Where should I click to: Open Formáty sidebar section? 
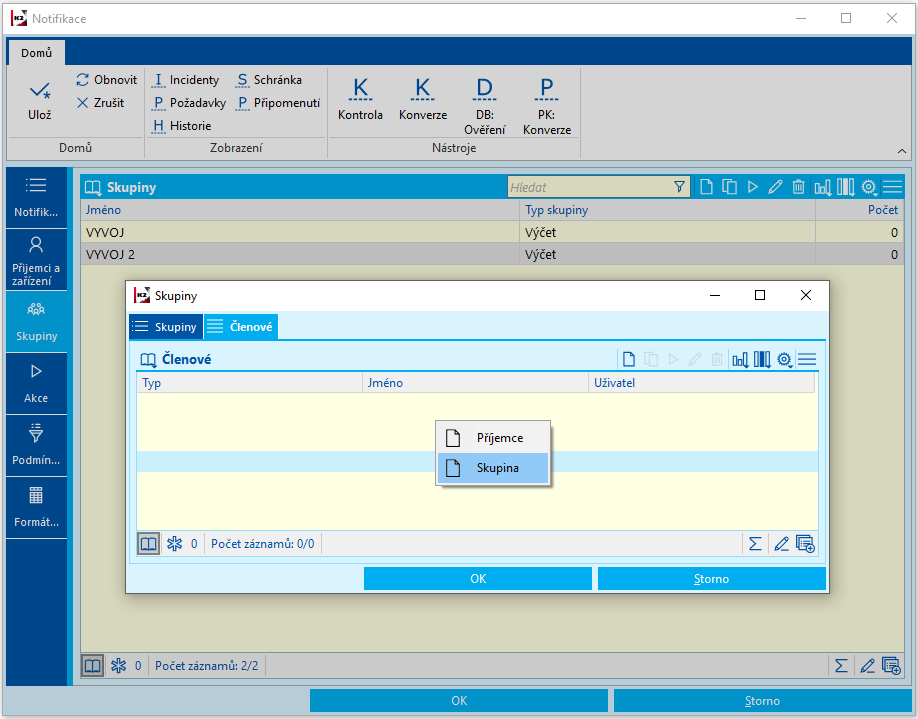pyautogui.click(x=36, y=508)
